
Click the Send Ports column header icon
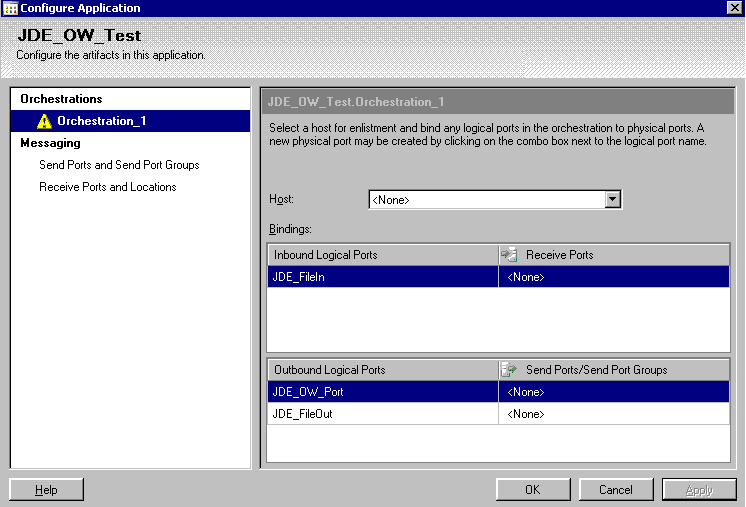[509, 370]
